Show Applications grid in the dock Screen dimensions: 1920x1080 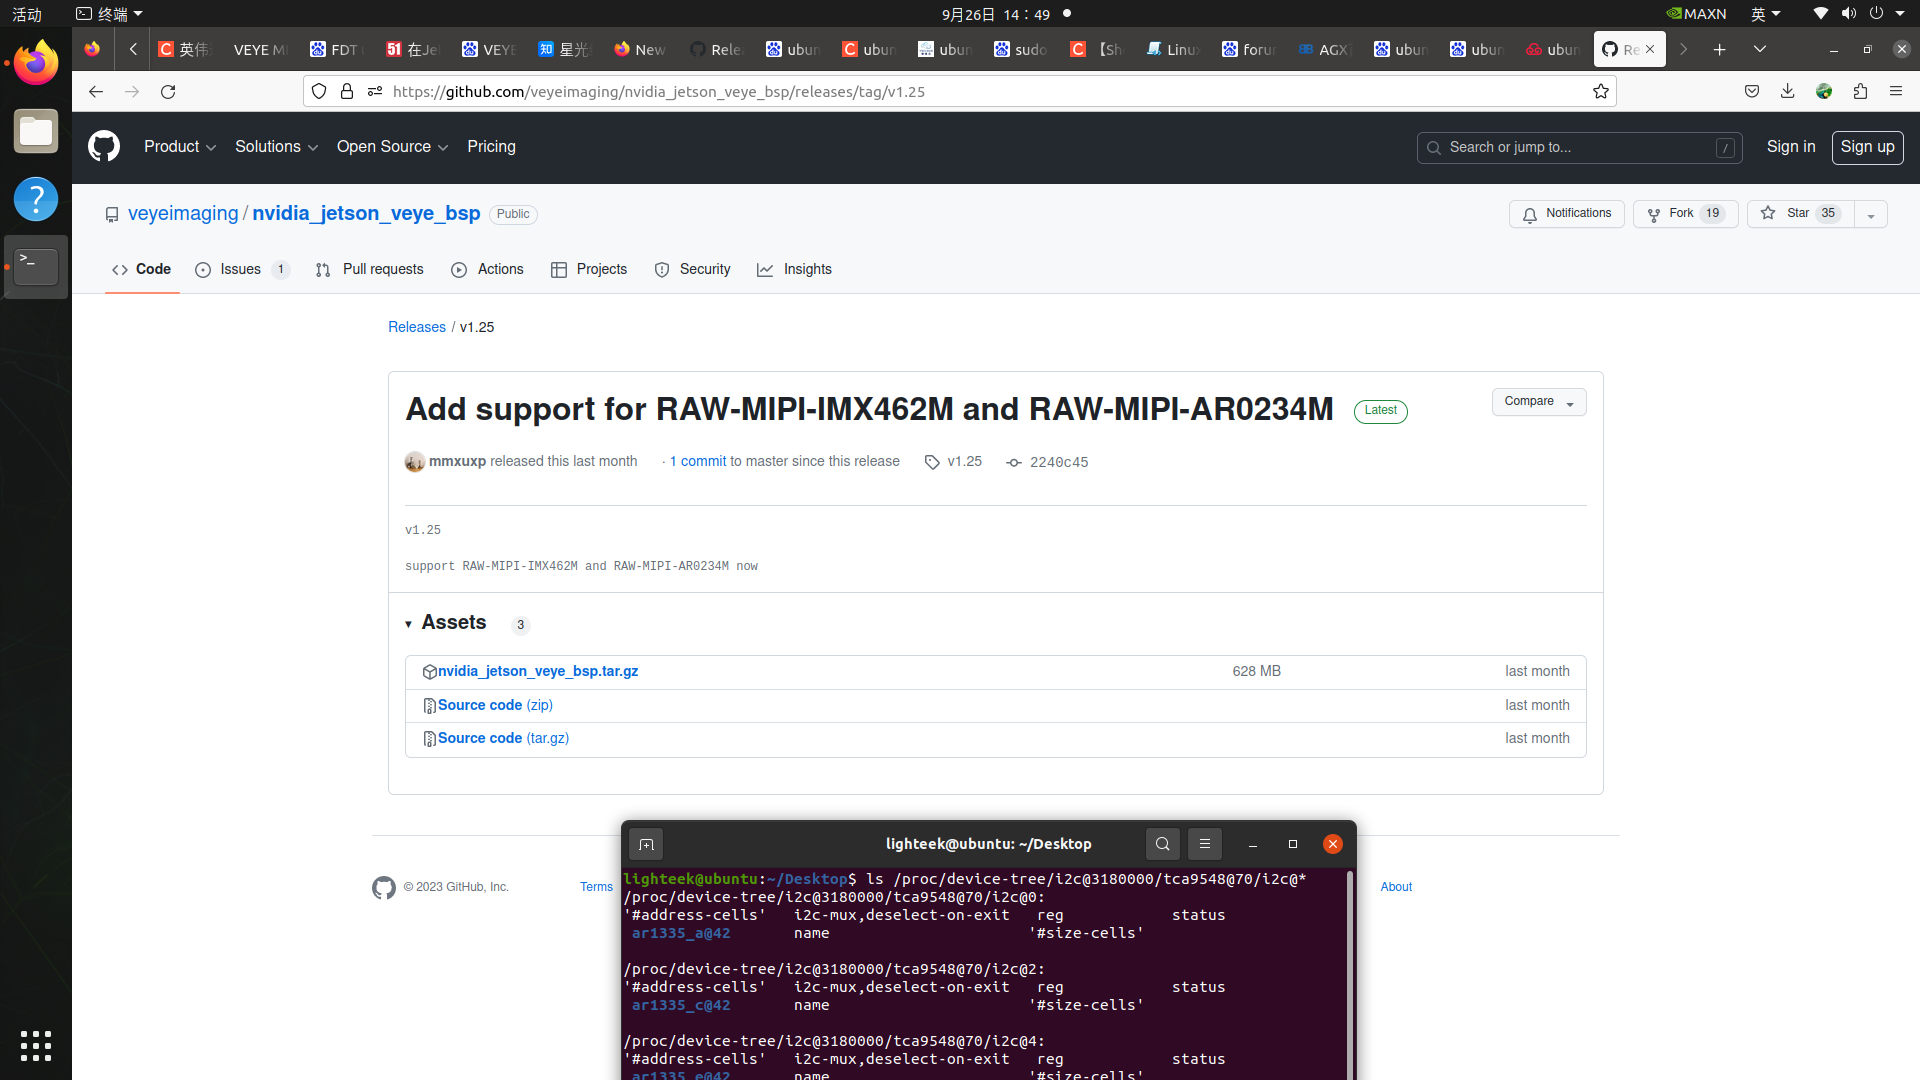(36, 1046)
